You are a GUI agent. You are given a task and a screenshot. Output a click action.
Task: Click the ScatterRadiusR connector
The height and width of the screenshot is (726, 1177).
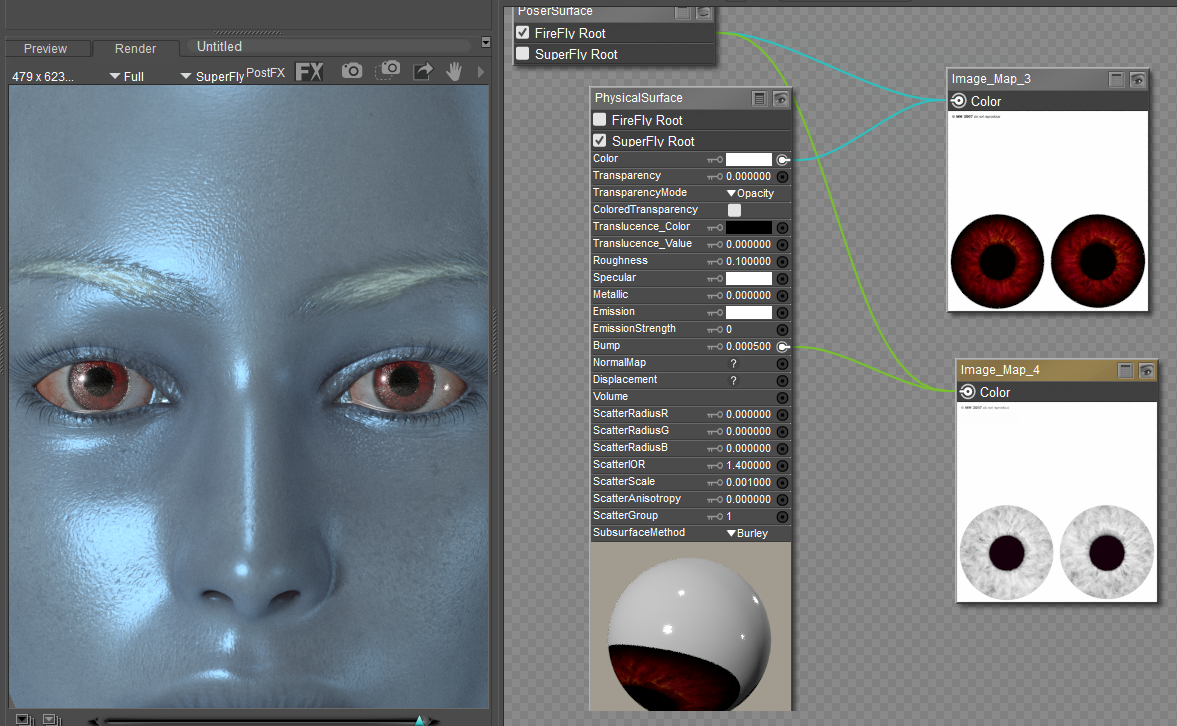pyautogui.click(x=782, y=414)
